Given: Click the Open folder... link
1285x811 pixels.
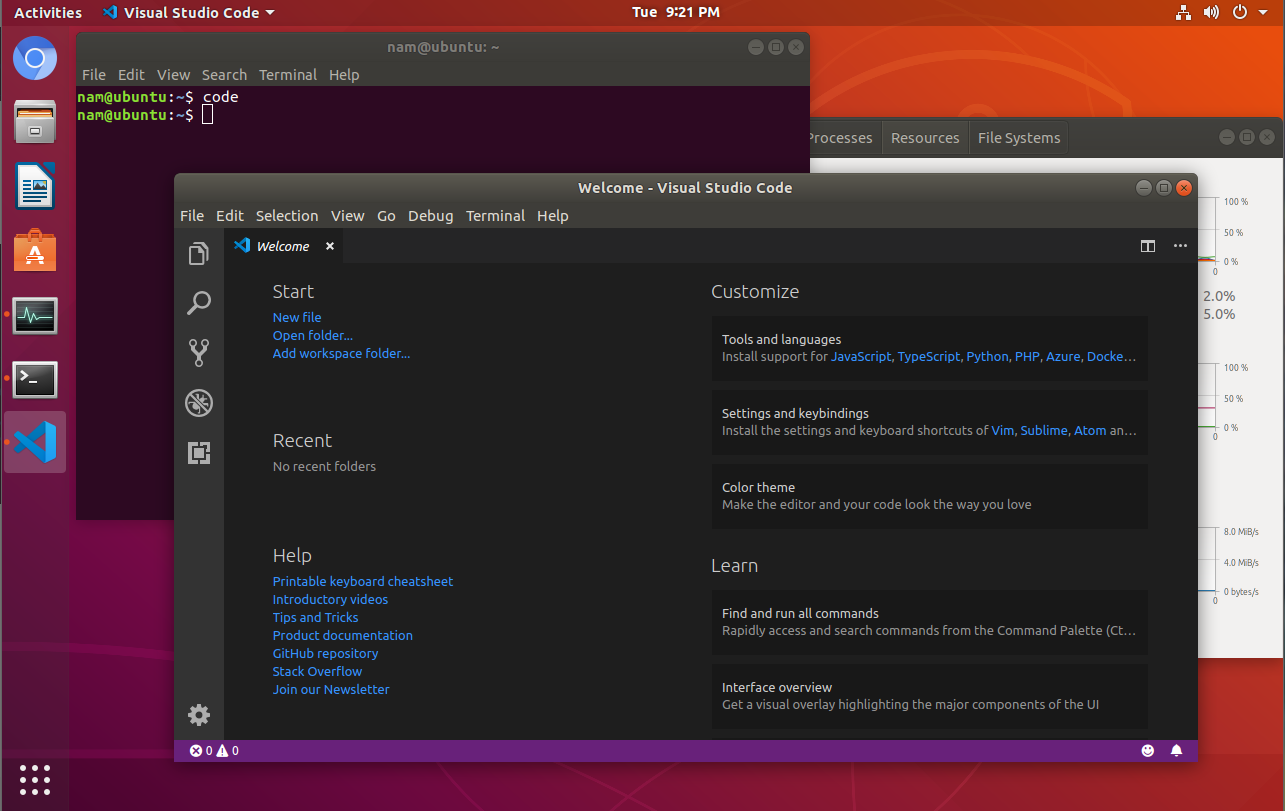Looking at the screenshot, I should (313, 336).
